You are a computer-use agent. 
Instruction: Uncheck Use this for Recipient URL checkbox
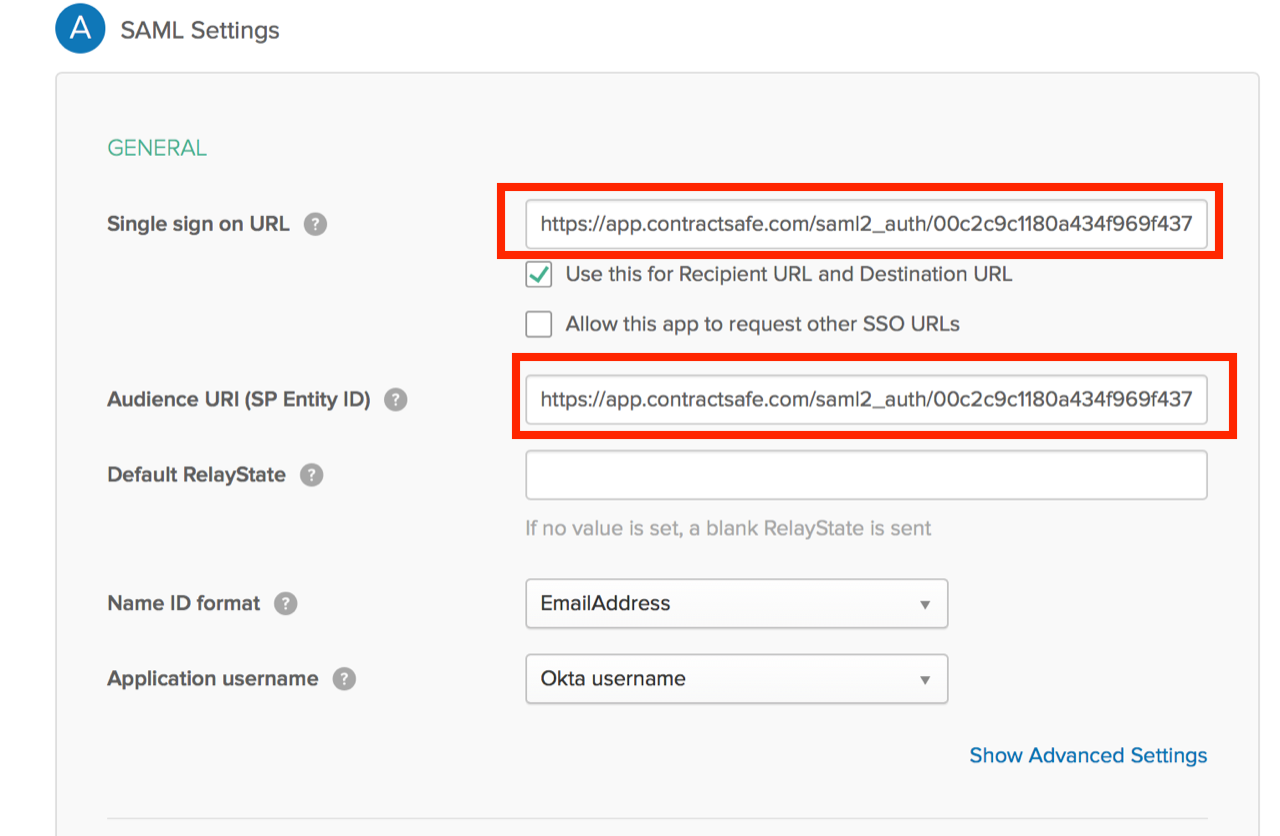coord(539,274)
